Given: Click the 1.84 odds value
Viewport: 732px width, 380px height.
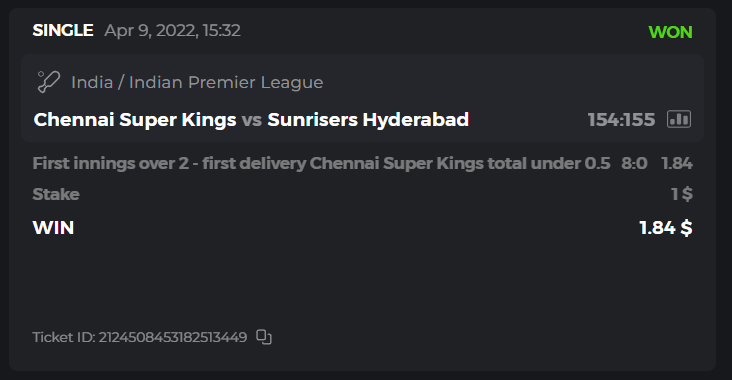Looking at the screenshot, I should 677,163.
